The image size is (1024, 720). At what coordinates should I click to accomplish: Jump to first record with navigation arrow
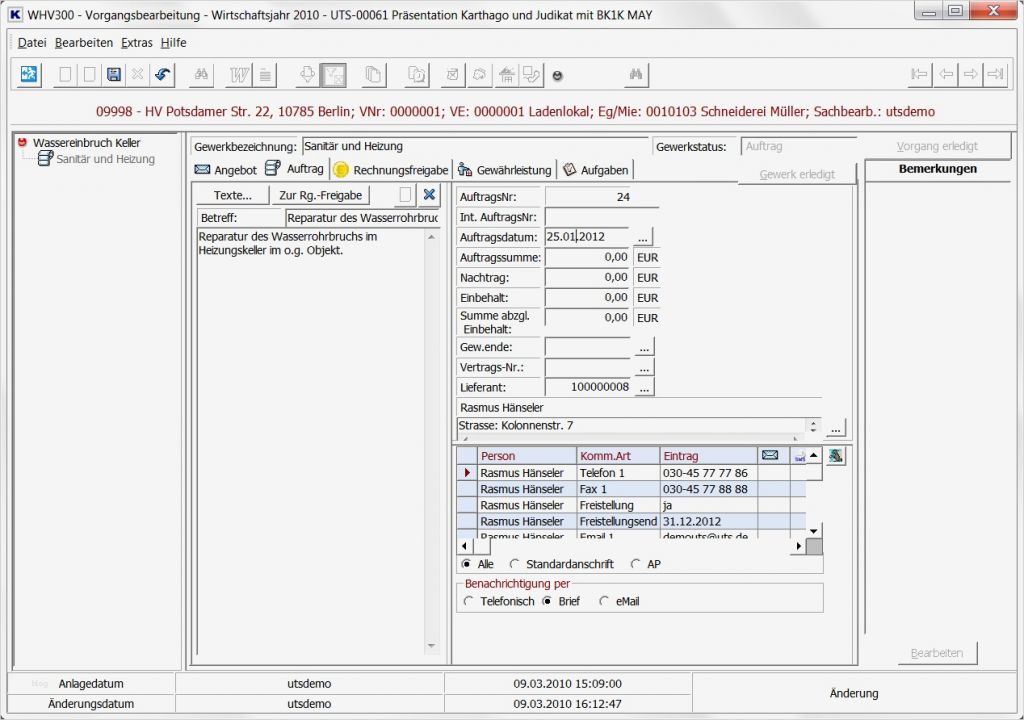(919, 75)
